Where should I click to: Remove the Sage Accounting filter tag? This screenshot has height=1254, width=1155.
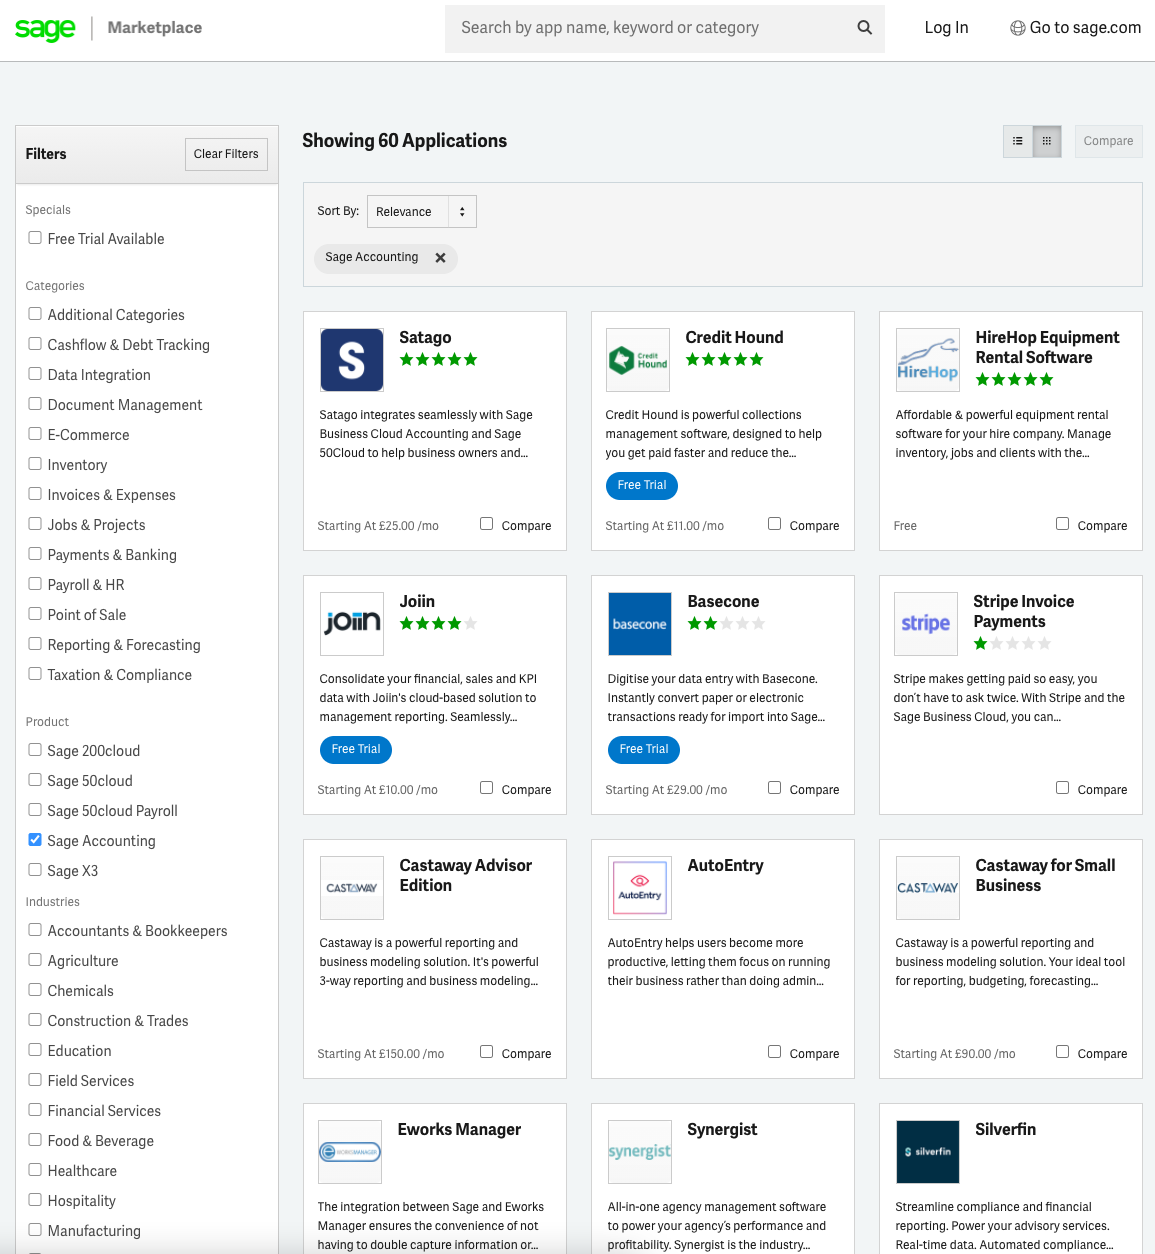tap(440, 258)
